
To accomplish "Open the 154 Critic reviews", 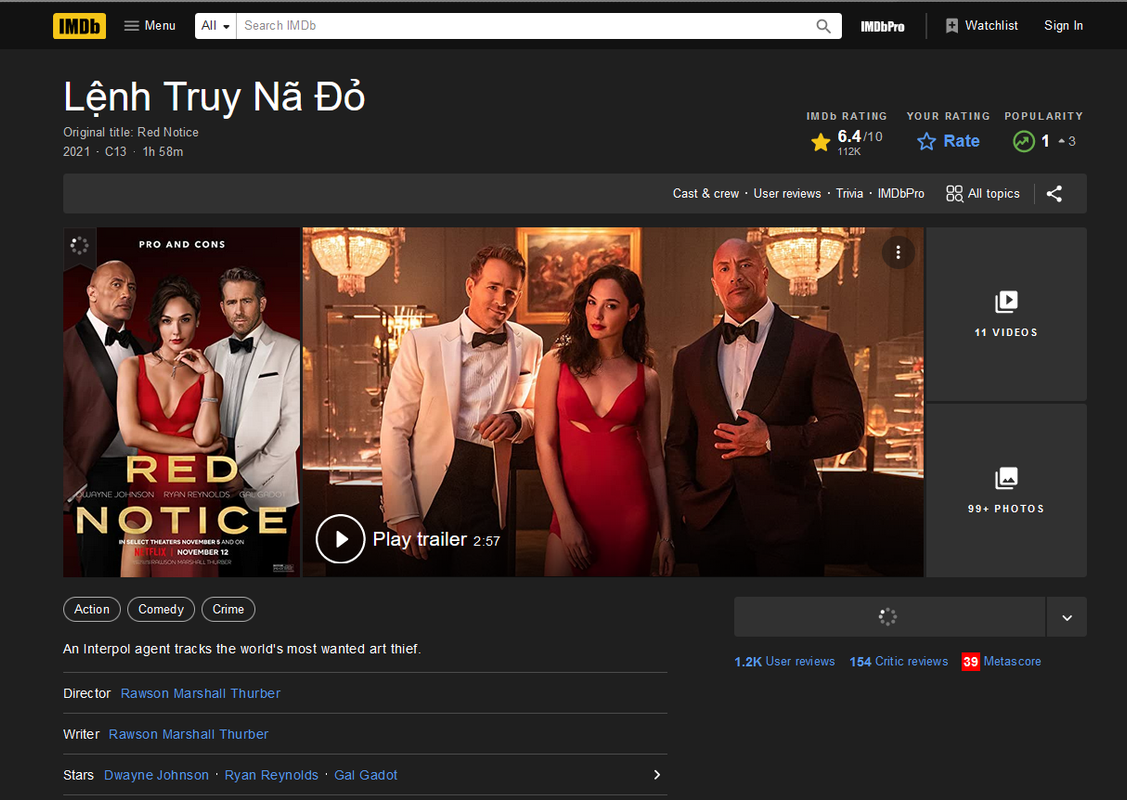I will tap(898, 661).
